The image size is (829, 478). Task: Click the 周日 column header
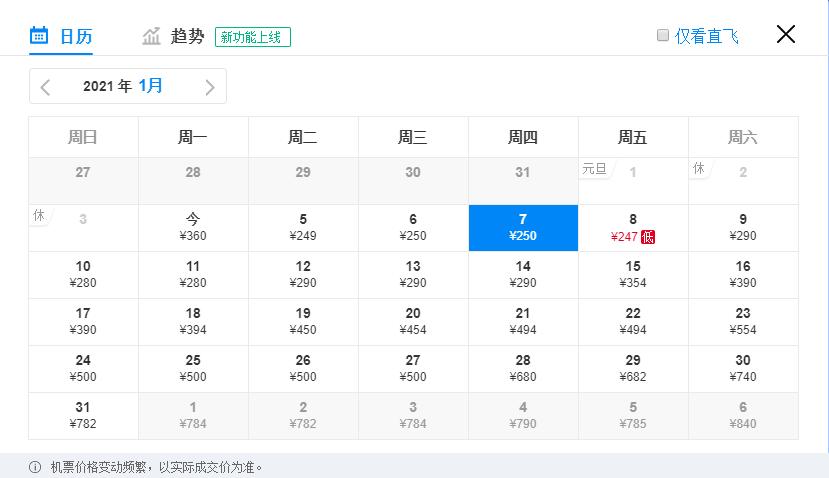83,137
